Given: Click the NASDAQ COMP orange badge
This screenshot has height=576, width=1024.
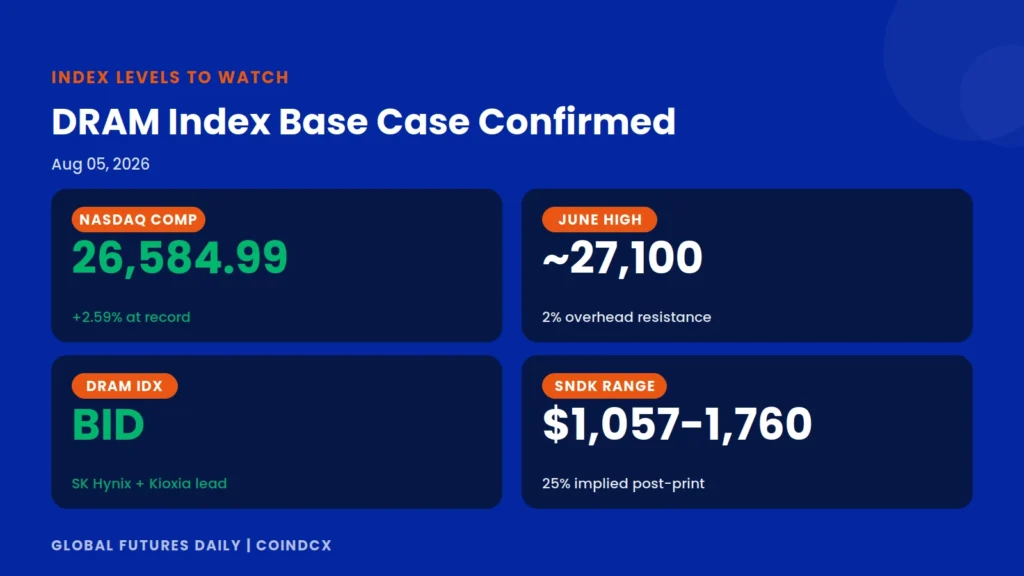Looking at the screenshot, I should pyautogui.click(x=138, y=219).
